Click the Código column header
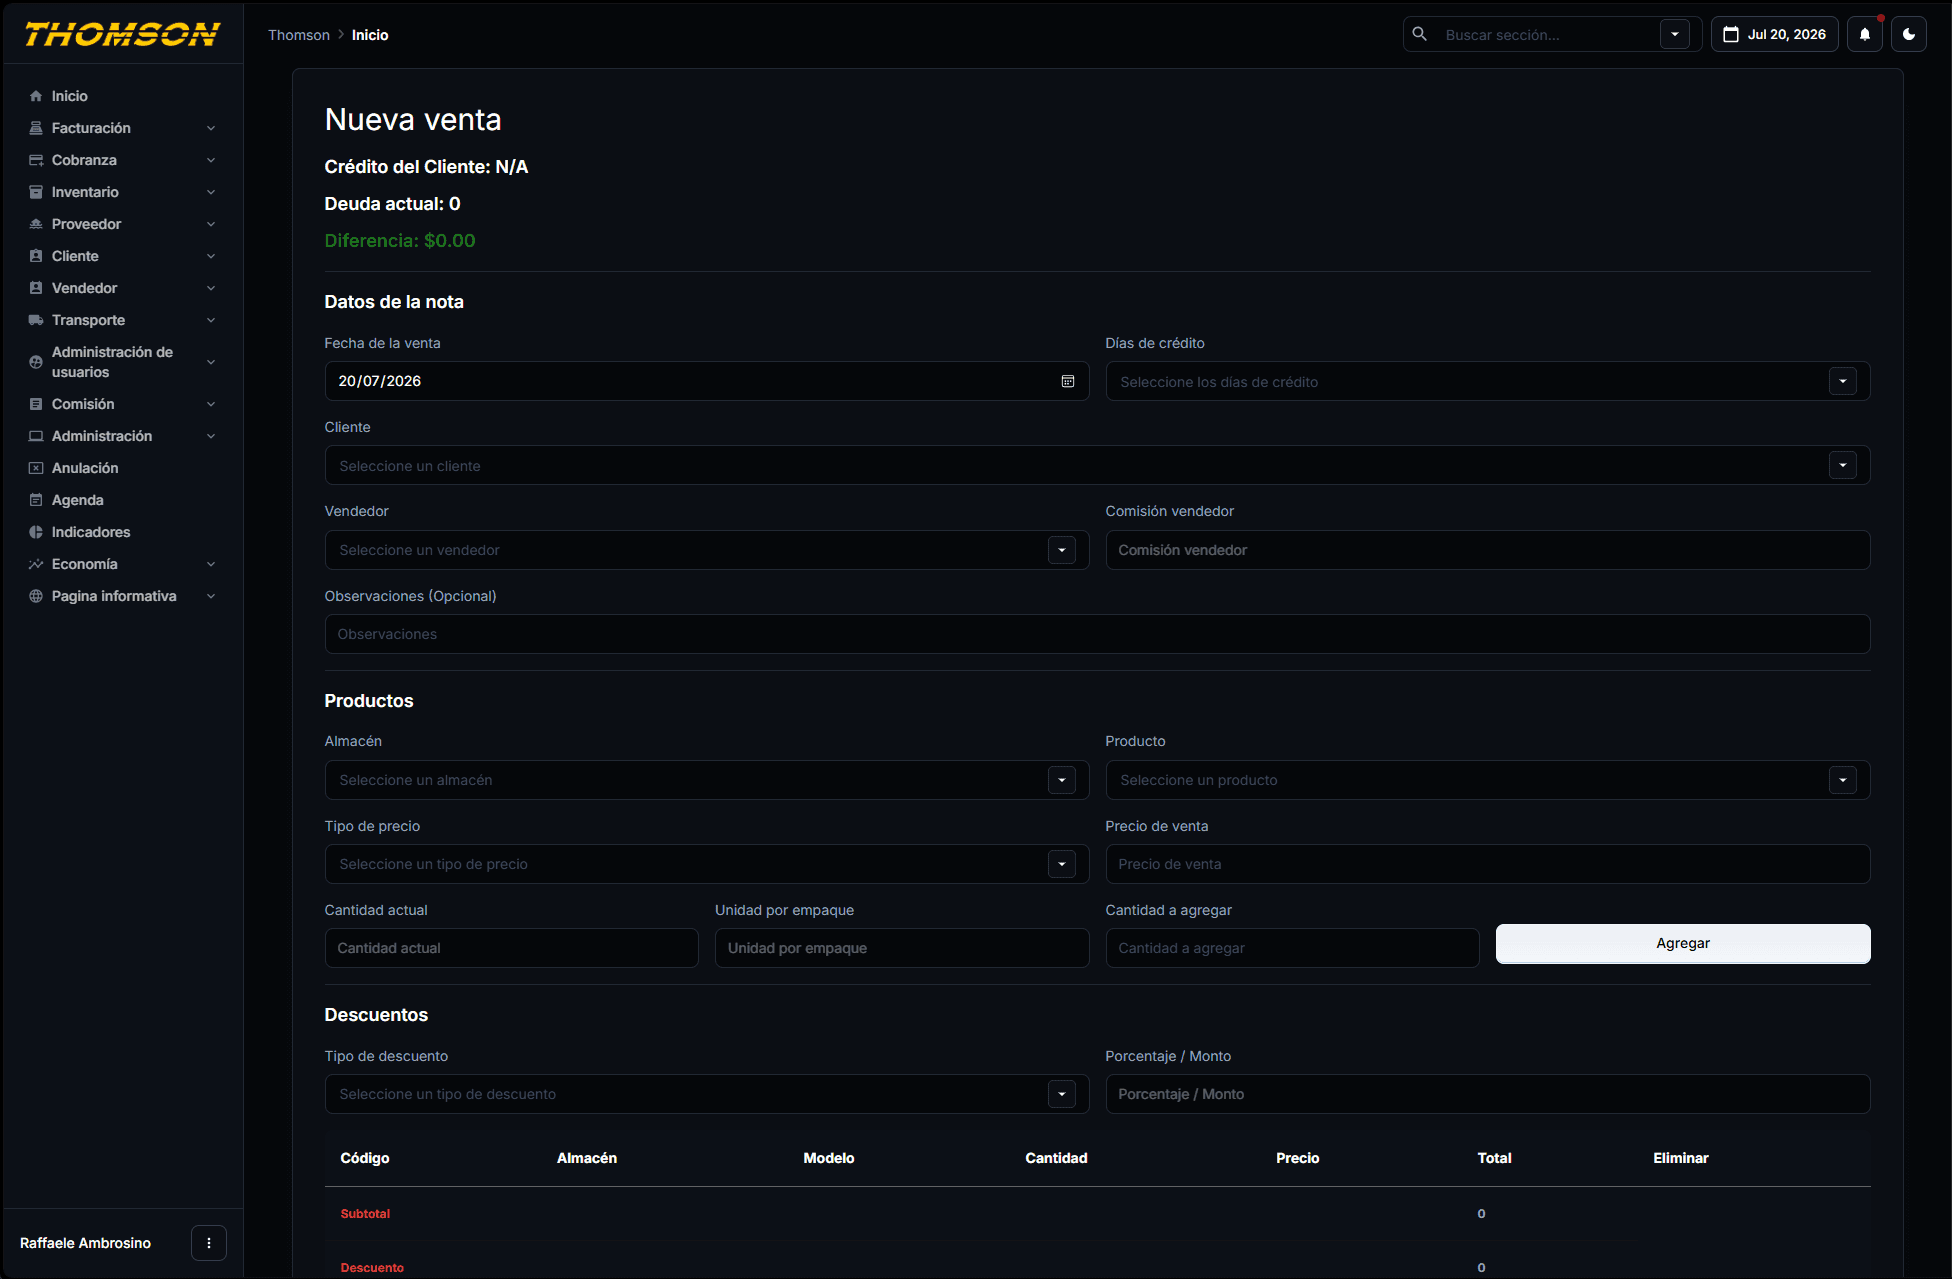The image size is (1952, 1279). click(x=365, y=1158)
